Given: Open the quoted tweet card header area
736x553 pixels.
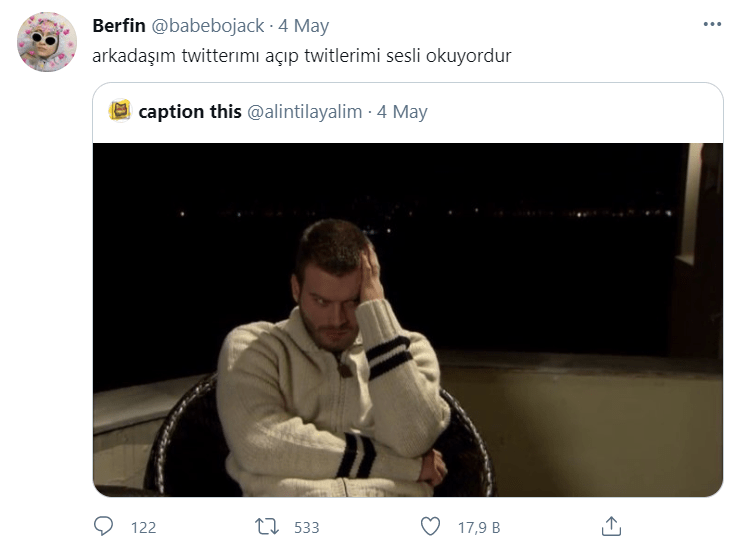Looking at the screenshot, I should pos(407,113).
